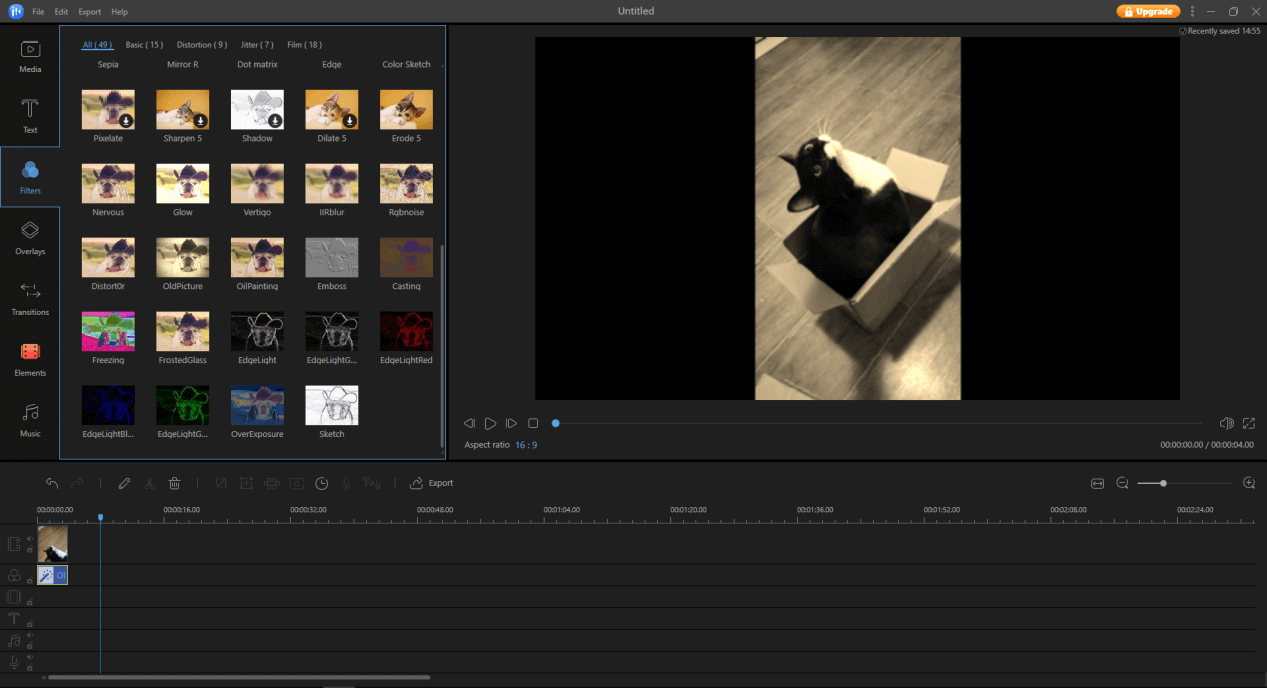Click fit-to-timeline zoom icon
Viewport: 1267px width, 688px height.
[x=1097, y=483]
